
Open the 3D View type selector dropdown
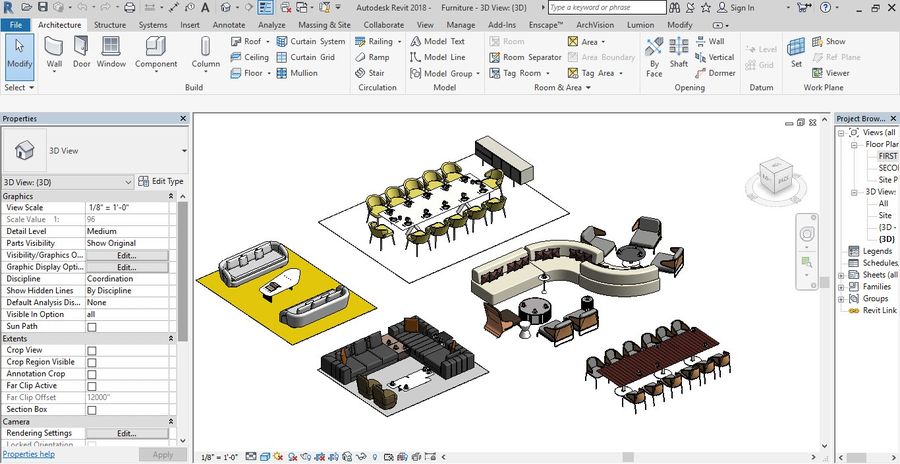click(x=184, y=151)
